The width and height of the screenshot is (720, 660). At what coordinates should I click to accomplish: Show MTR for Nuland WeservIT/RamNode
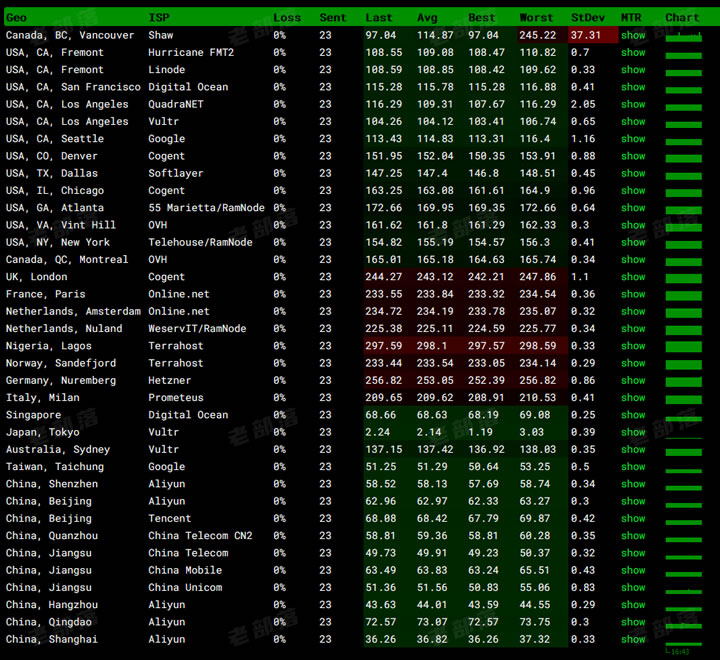point(633,329)
